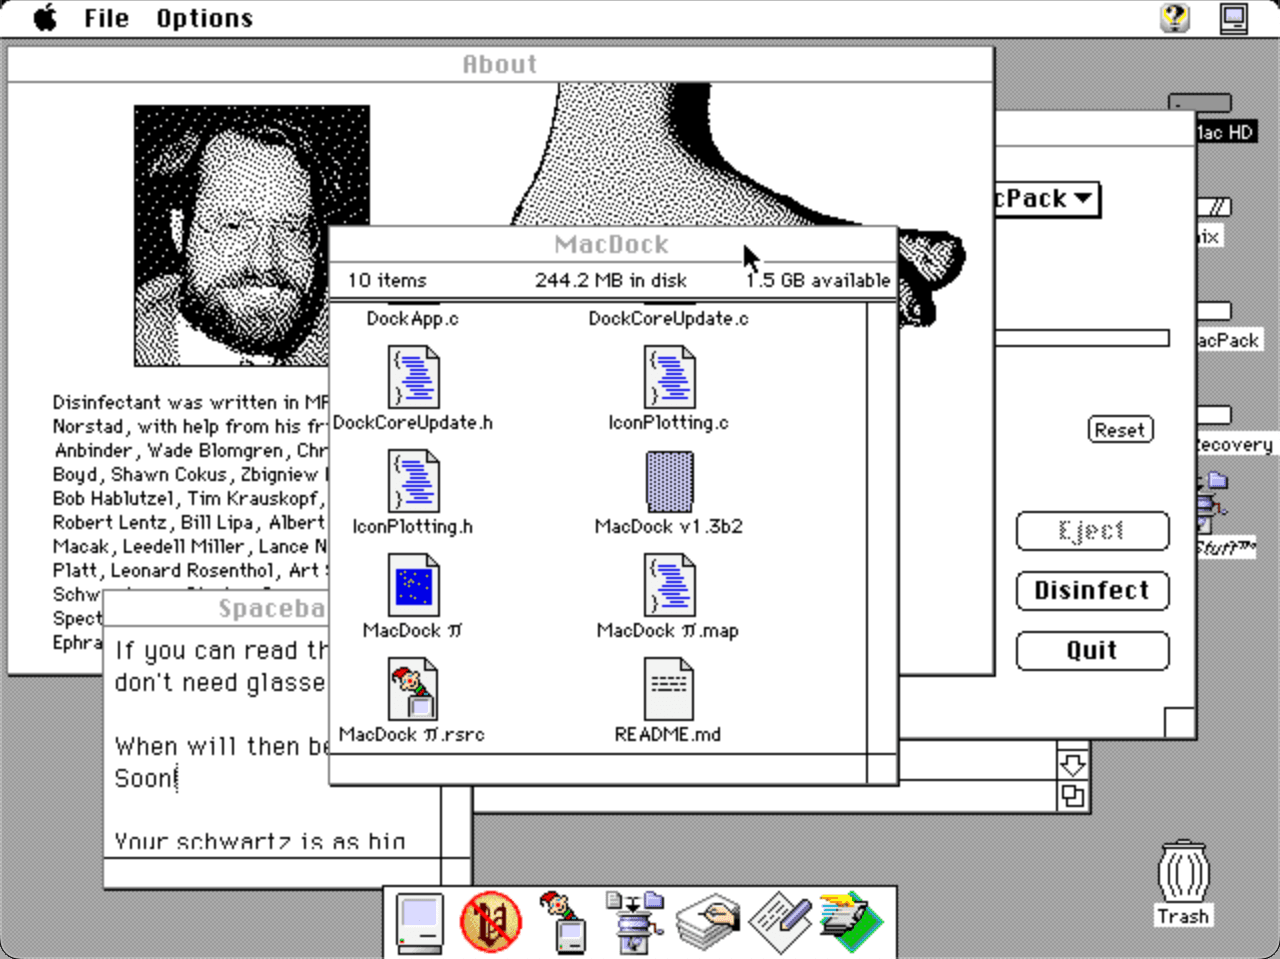Image resolution: width=1280 pixels, height=959 pixels.
Task: Click the About window title bar
Action: tap(500, 65)
